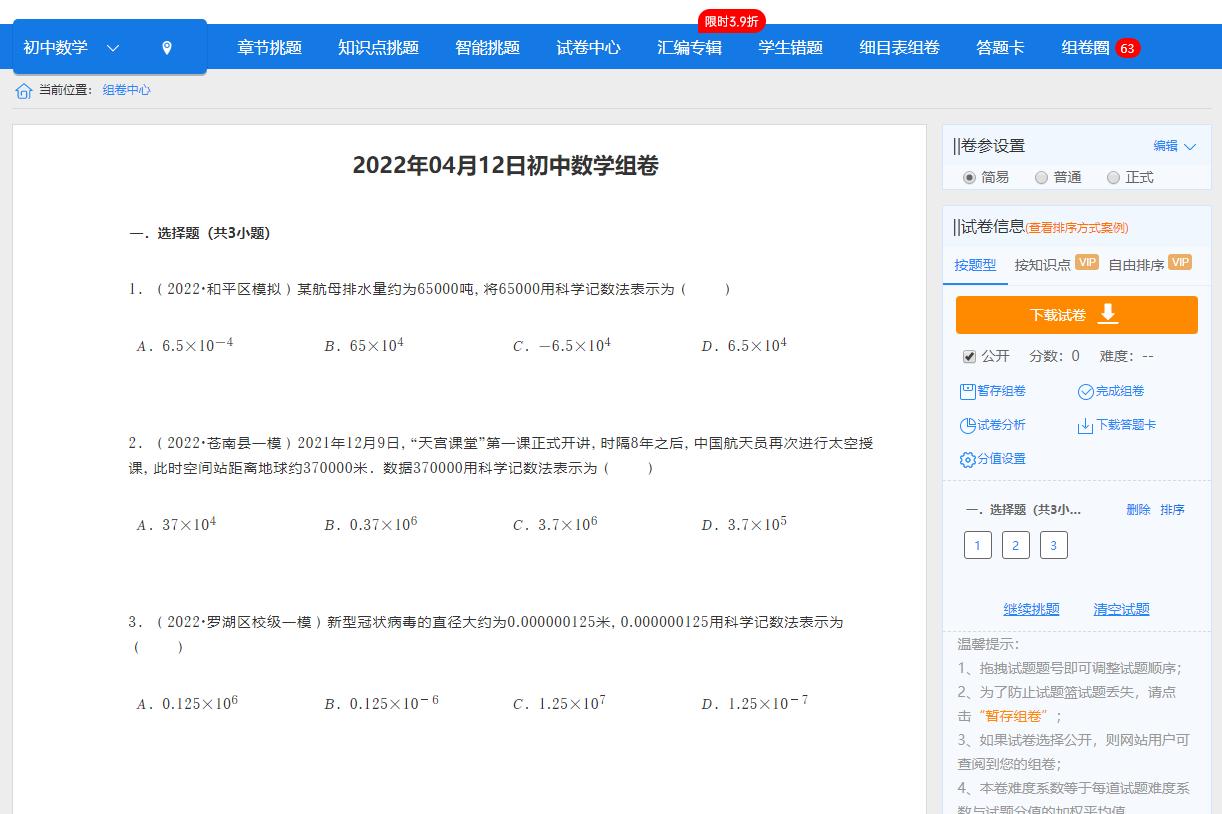Switch to the 按知识点 tab

(1041, 264)
